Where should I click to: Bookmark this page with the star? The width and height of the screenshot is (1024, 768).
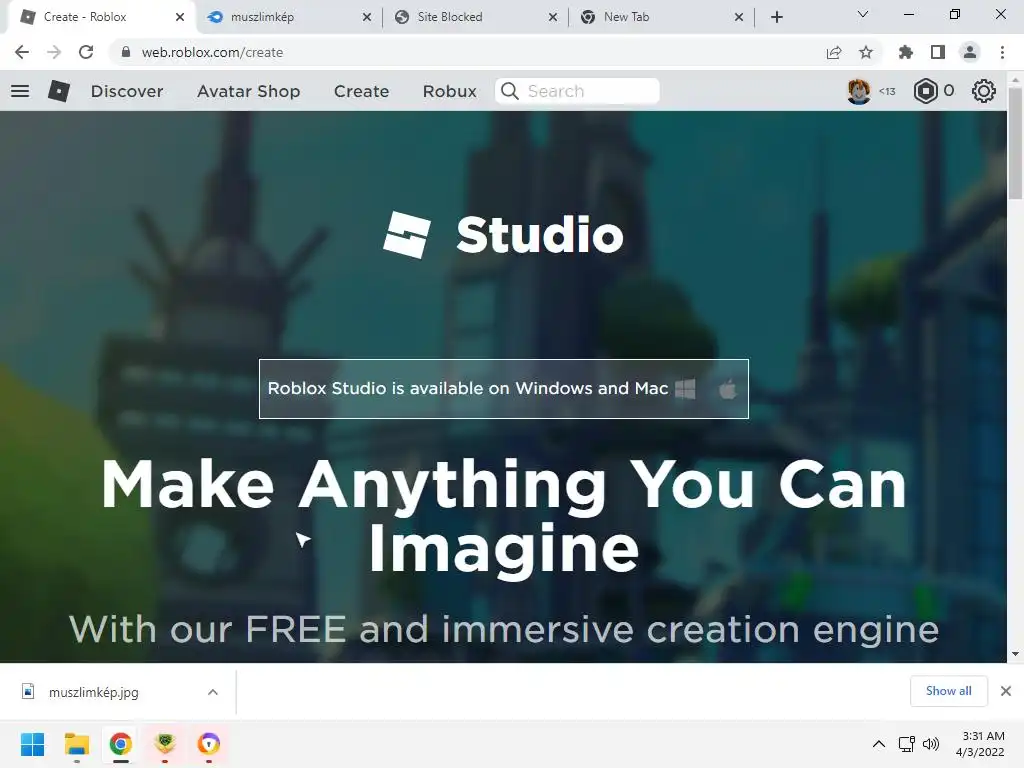pyautogui.click(x=866, y=52)
